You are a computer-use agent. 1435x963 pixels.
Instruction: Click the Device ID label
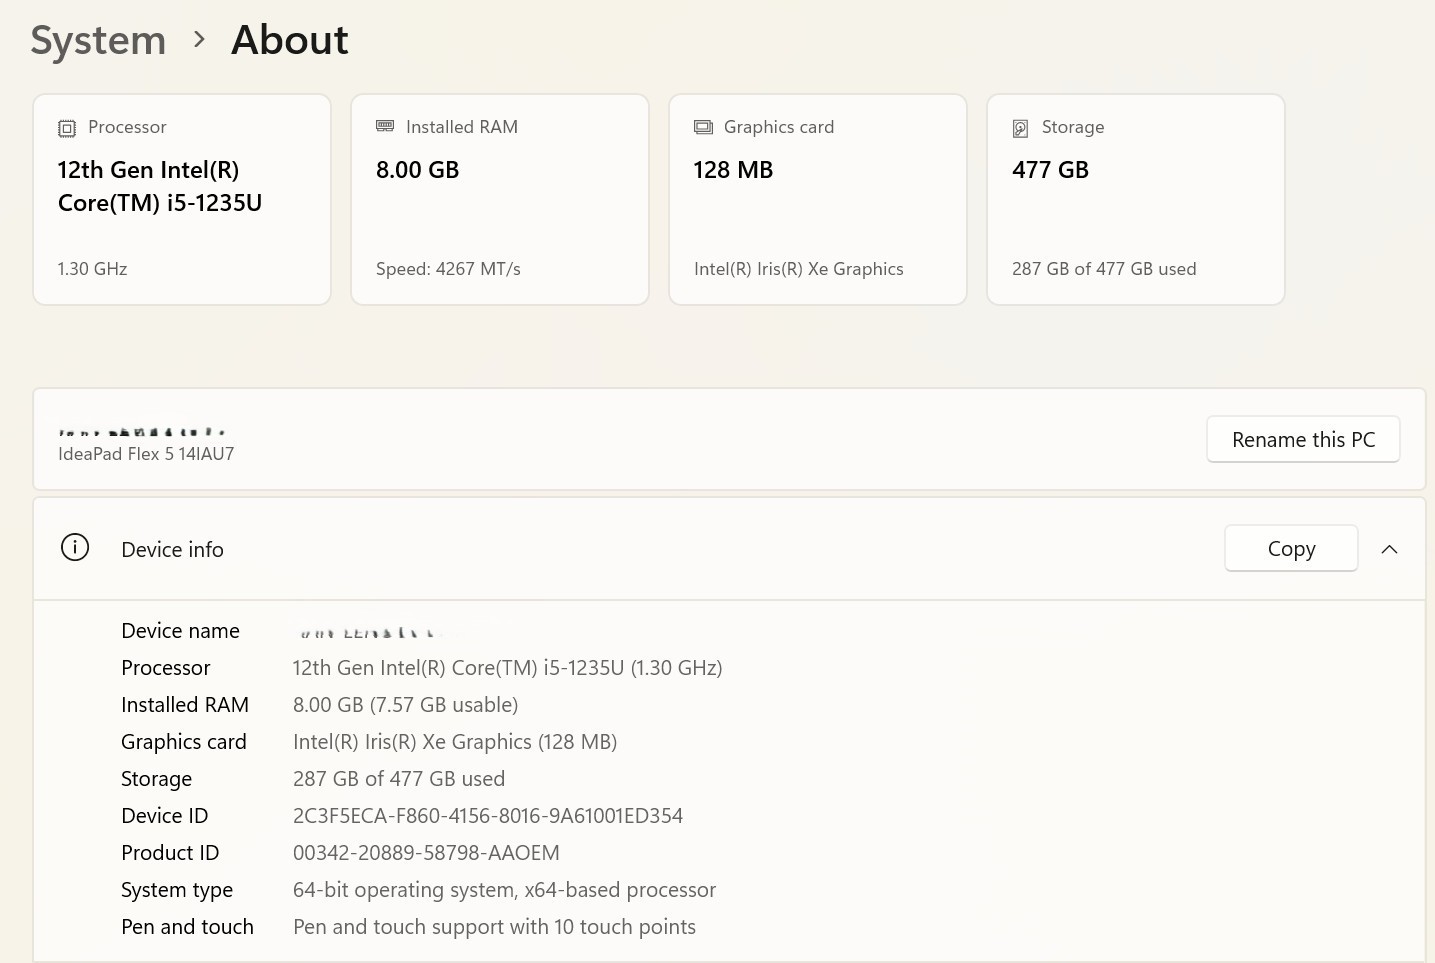(x=165, y=816)
